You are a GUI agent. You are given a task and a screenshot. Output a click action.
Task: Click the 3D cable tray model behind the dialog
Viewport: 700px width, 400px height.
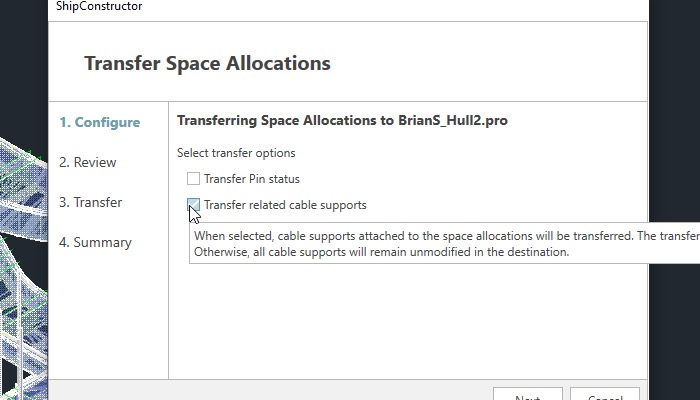pos(23,268)
